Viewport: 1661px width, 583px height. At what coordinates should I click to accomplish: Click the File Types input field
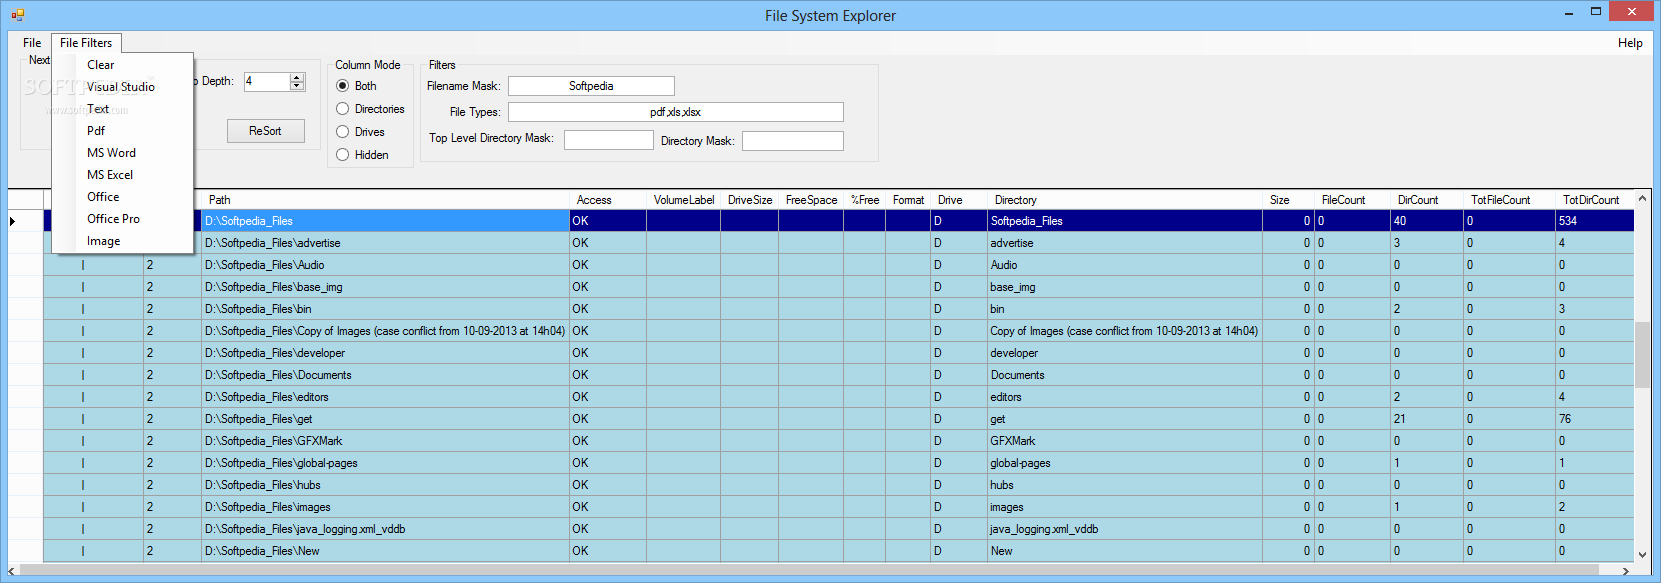(x=675, y=112)
